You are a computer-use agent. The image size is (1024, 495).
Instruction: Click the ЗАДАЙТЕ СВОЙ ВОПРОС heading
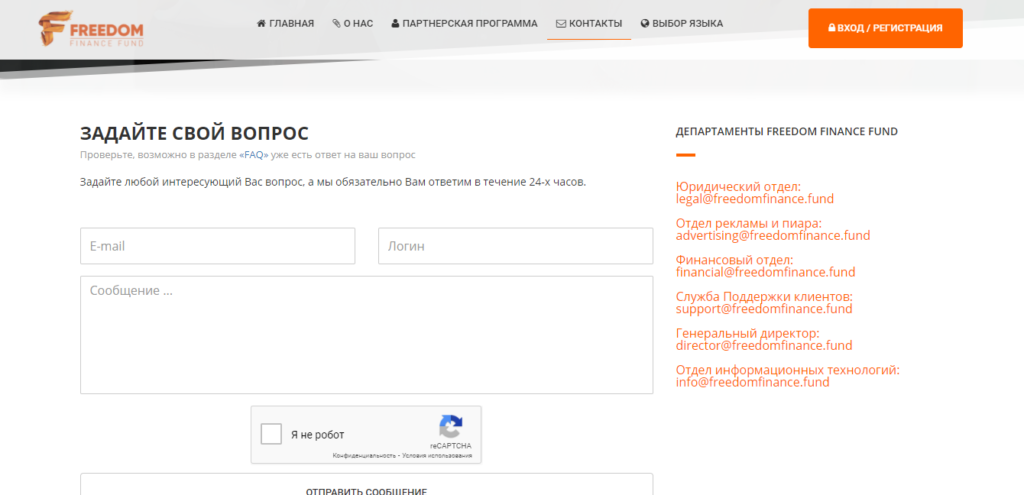point(195,133)
